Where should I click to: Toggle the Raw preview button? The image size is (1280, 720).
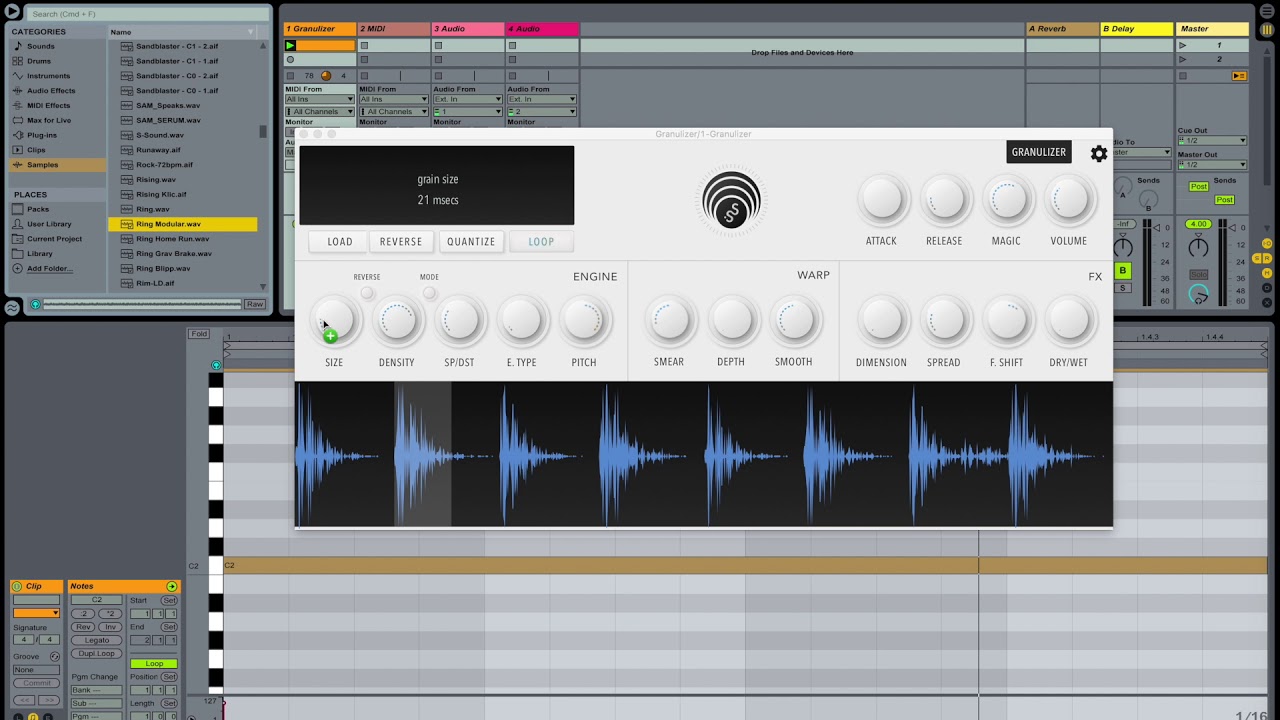(255, 305)
